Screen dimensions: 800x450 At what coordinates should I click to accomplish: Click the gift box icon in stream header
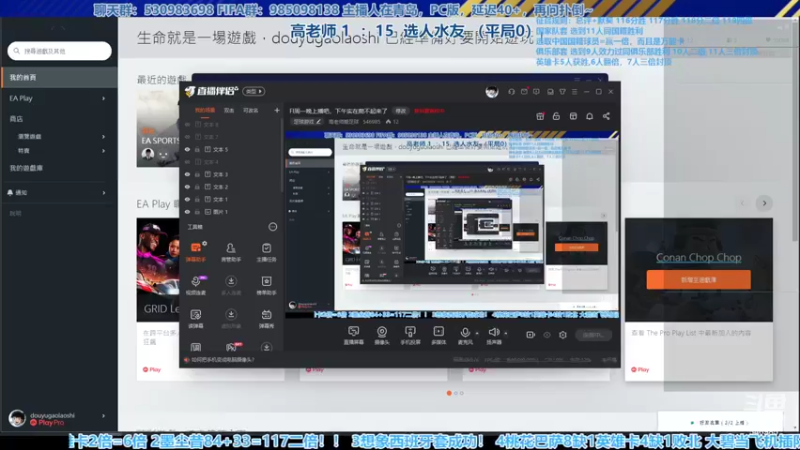[x=540, y=116]
